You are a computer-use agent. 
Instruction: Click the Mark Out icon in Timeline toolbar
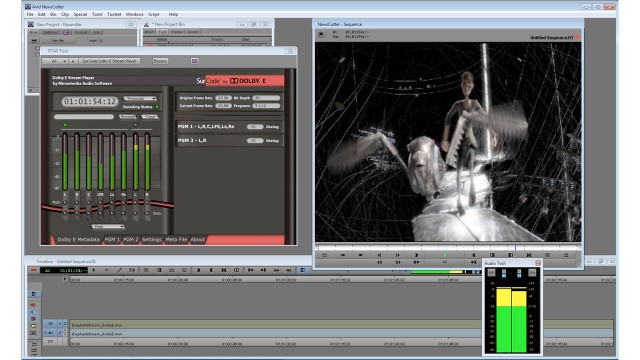pos(211,270)
